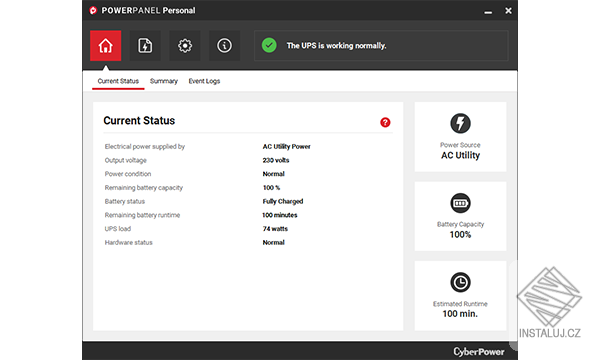Select the Current Status tab
The height and width of the screenshot is (360, 600).
tap(118, 81)
